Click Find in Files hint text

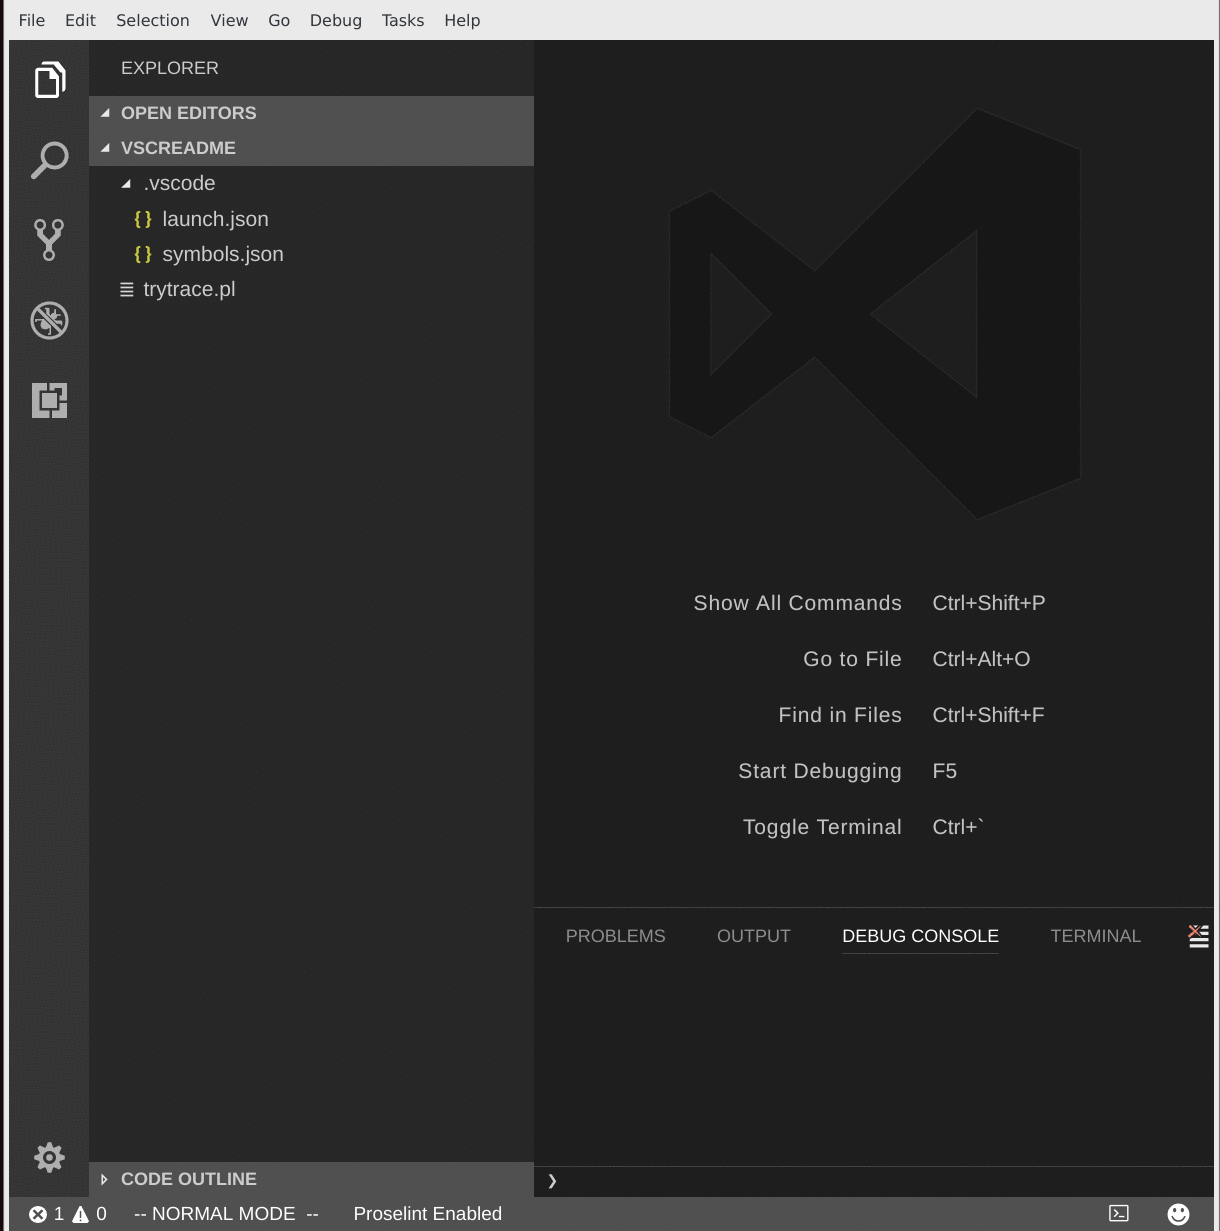pyautogui.click(x=840, y=715)
